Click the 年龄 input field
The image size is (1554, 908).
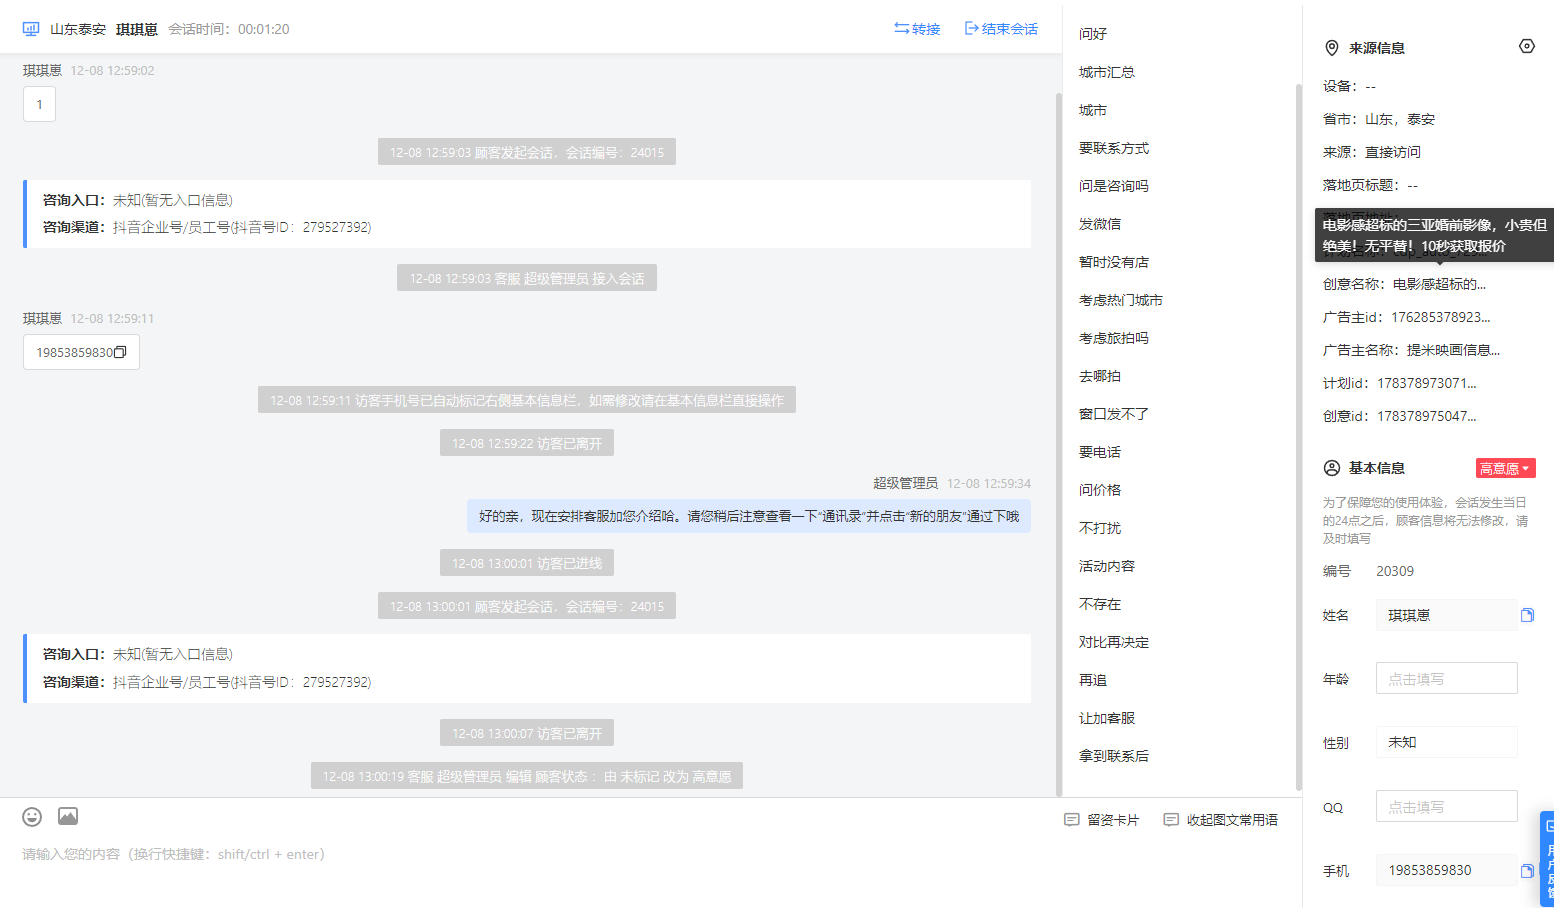1446,678
